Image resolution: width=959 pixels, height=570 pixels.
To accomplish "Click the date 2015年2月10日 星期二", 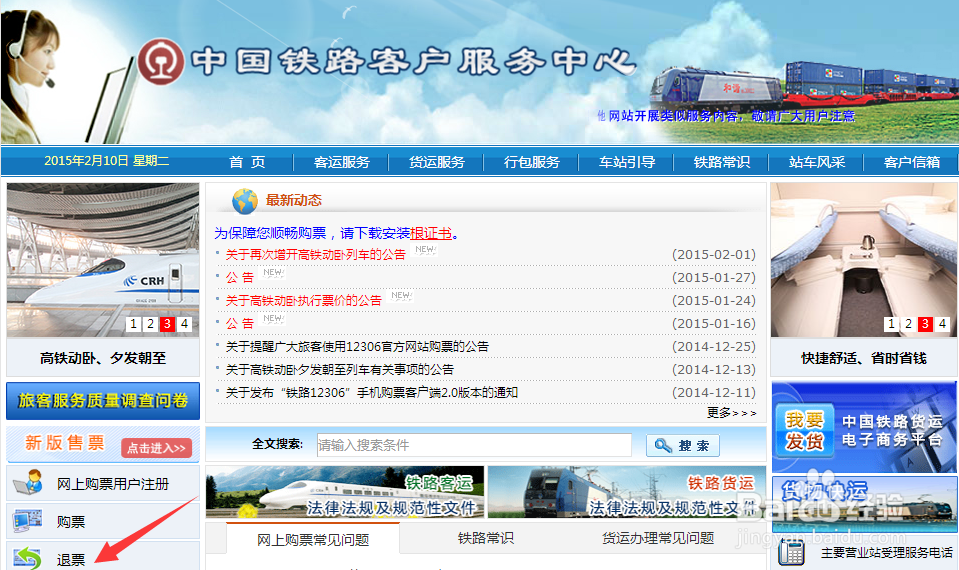I will [106, 161].
